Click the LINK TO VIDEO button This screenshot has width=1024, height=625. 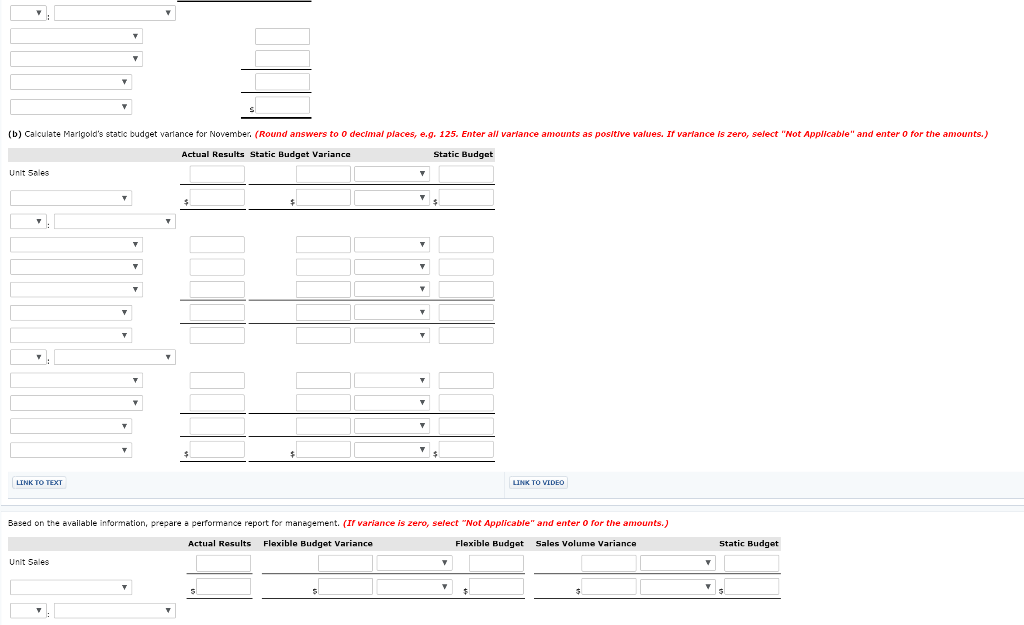(x=538, y=483)
